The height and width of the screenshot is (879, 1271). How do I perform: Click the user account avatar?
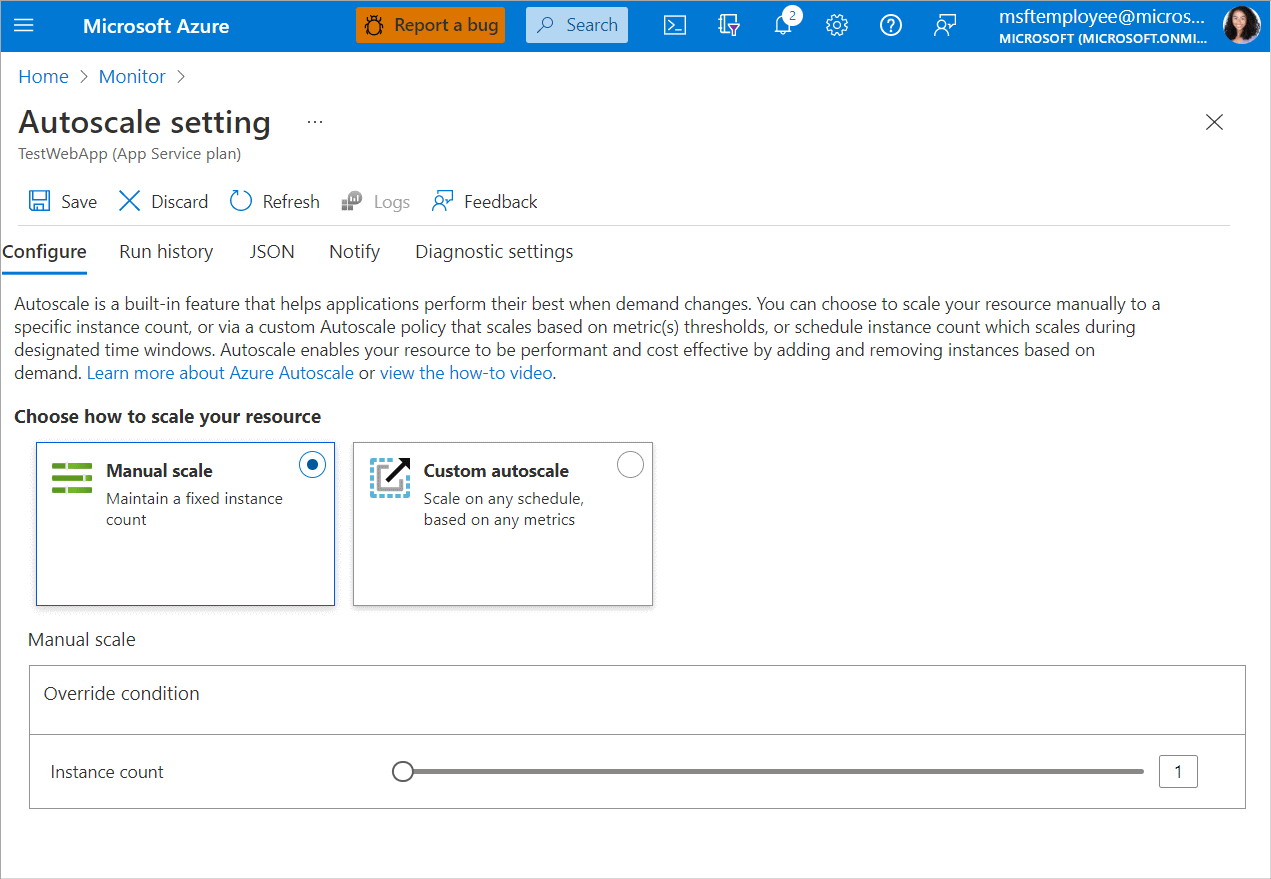[1242, 25]
